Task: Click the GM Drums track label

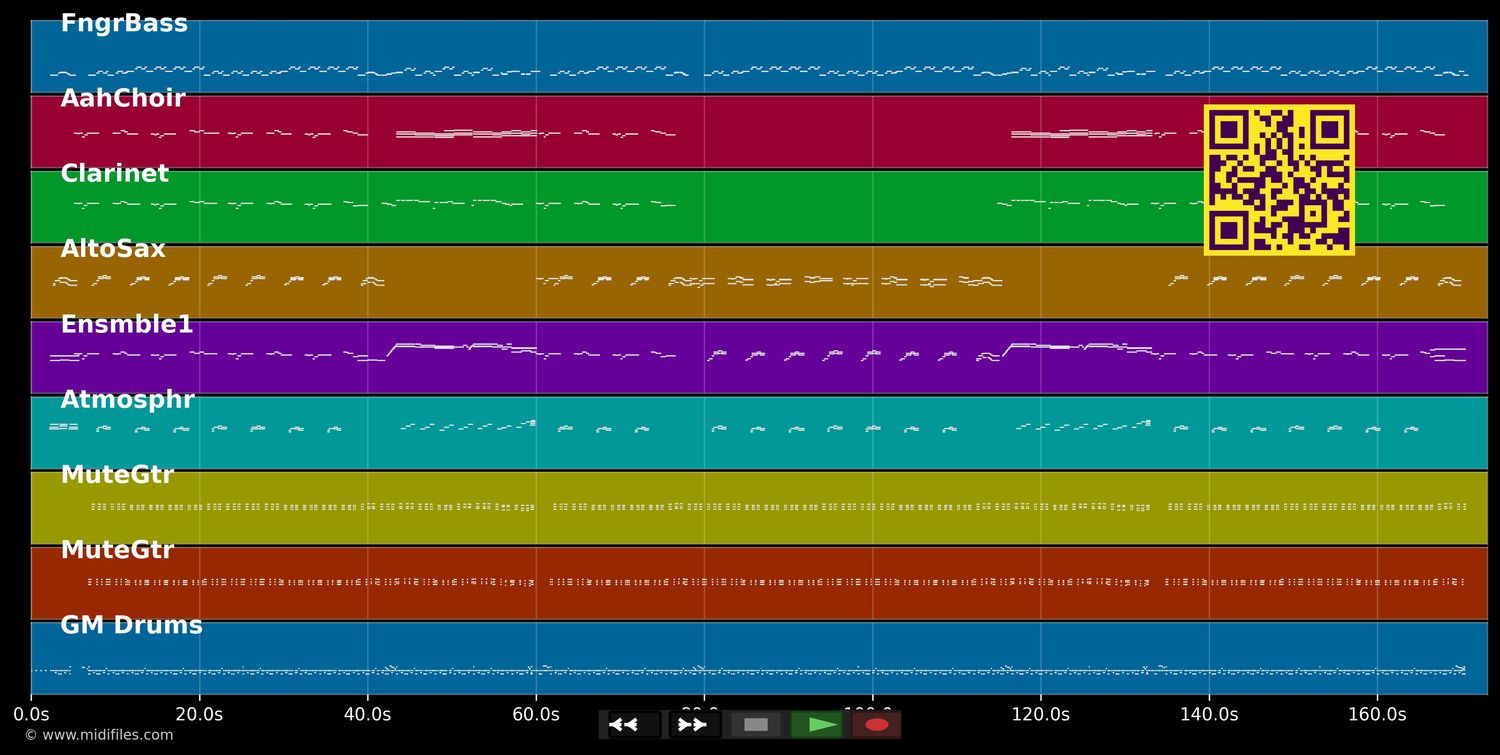Action: 131,626
